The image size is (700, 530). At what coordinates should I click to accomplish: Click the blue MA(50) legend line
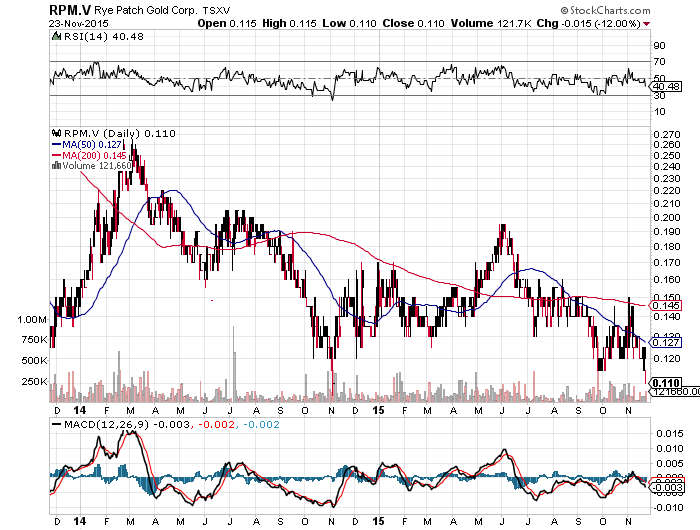56,144
